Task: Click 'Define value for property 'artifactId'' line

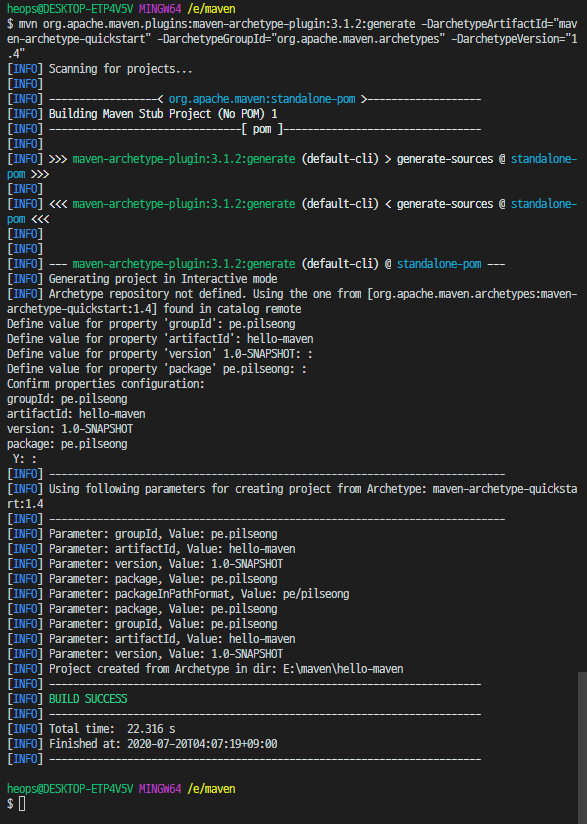Action: (160, 339)
